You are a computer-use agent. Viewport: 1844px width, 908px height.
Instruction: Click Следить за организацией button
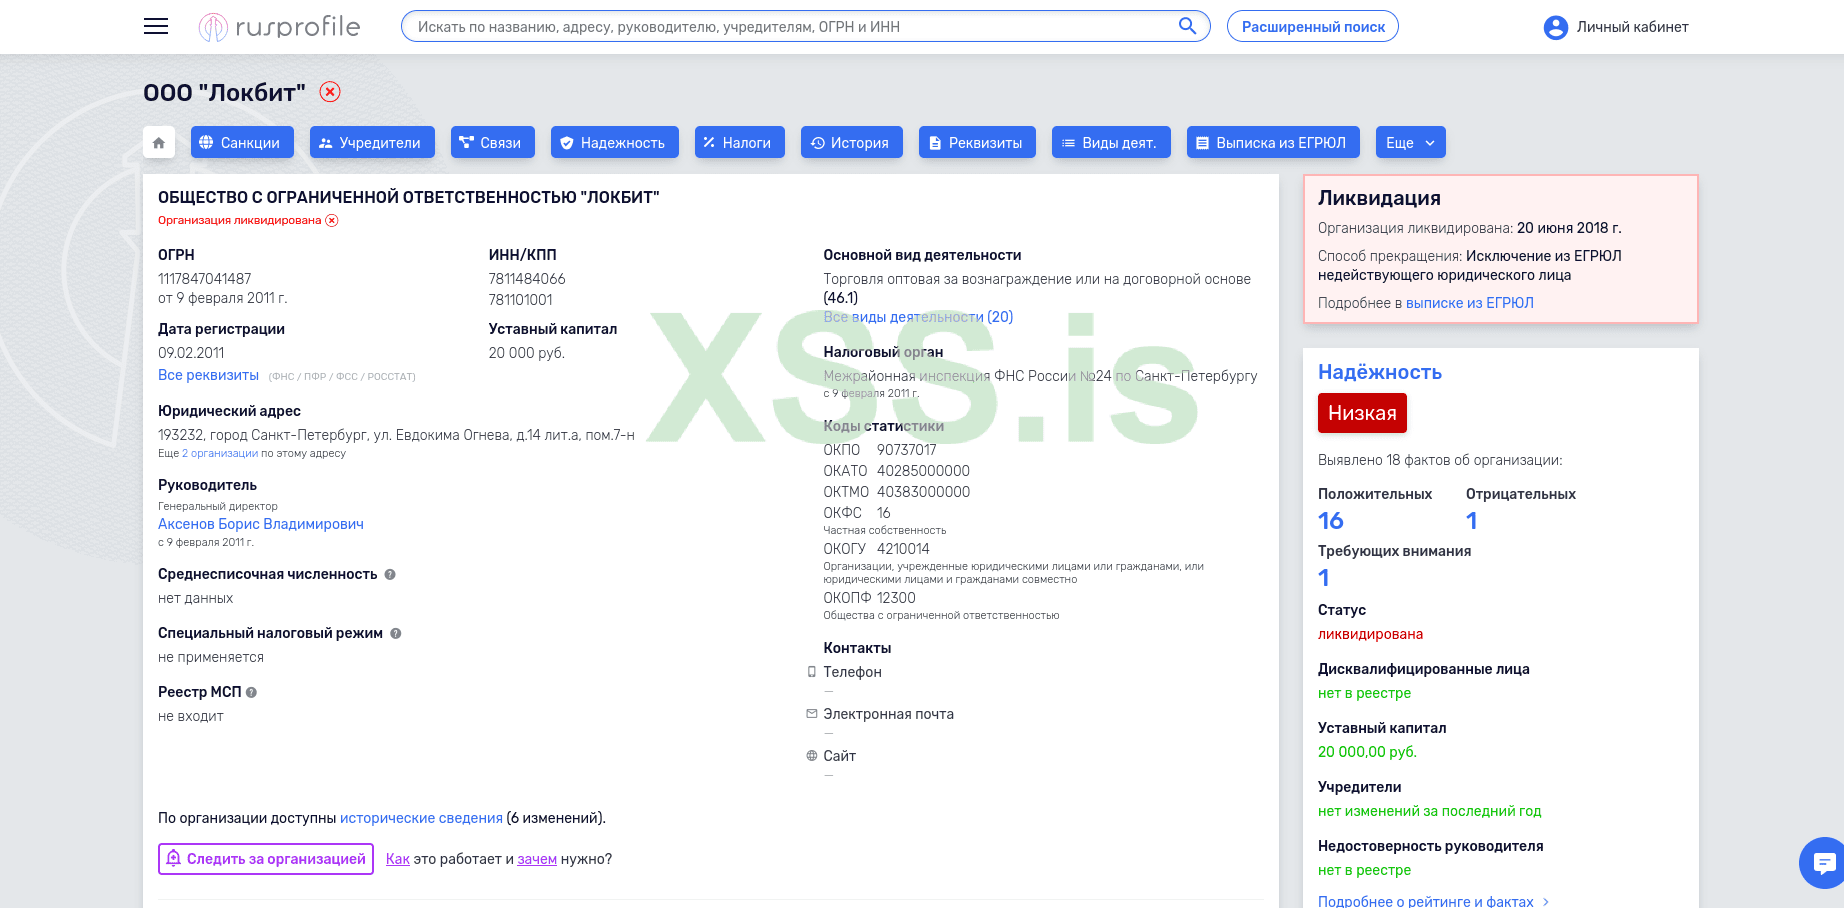[265, 858]
